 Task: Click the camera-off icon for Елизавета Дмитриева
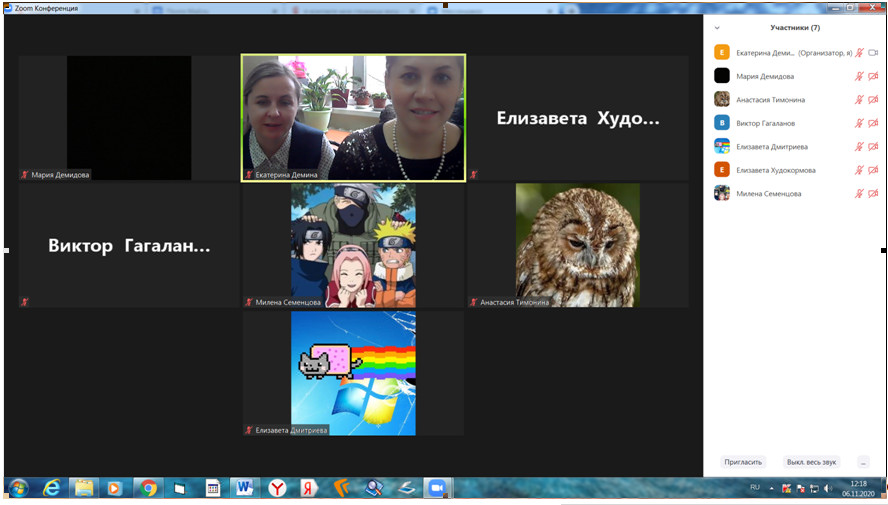873,147
